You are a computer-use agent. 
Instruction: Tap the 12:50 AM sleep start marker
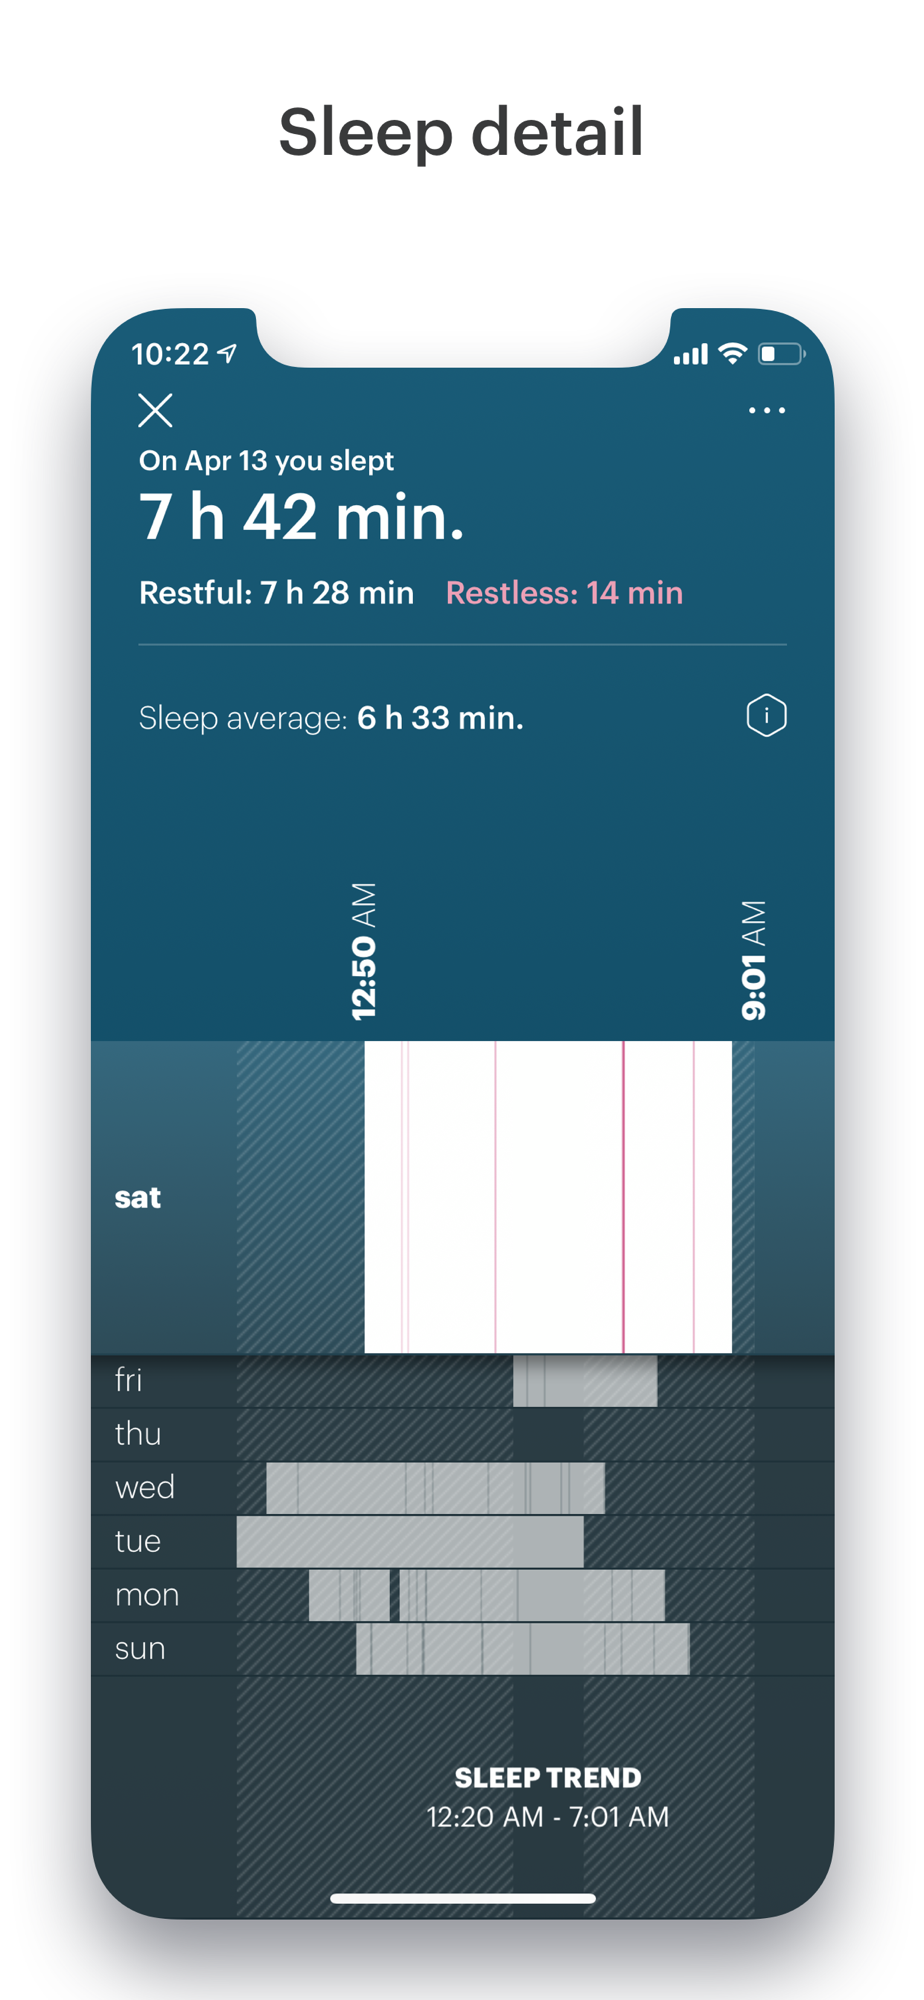364,951
